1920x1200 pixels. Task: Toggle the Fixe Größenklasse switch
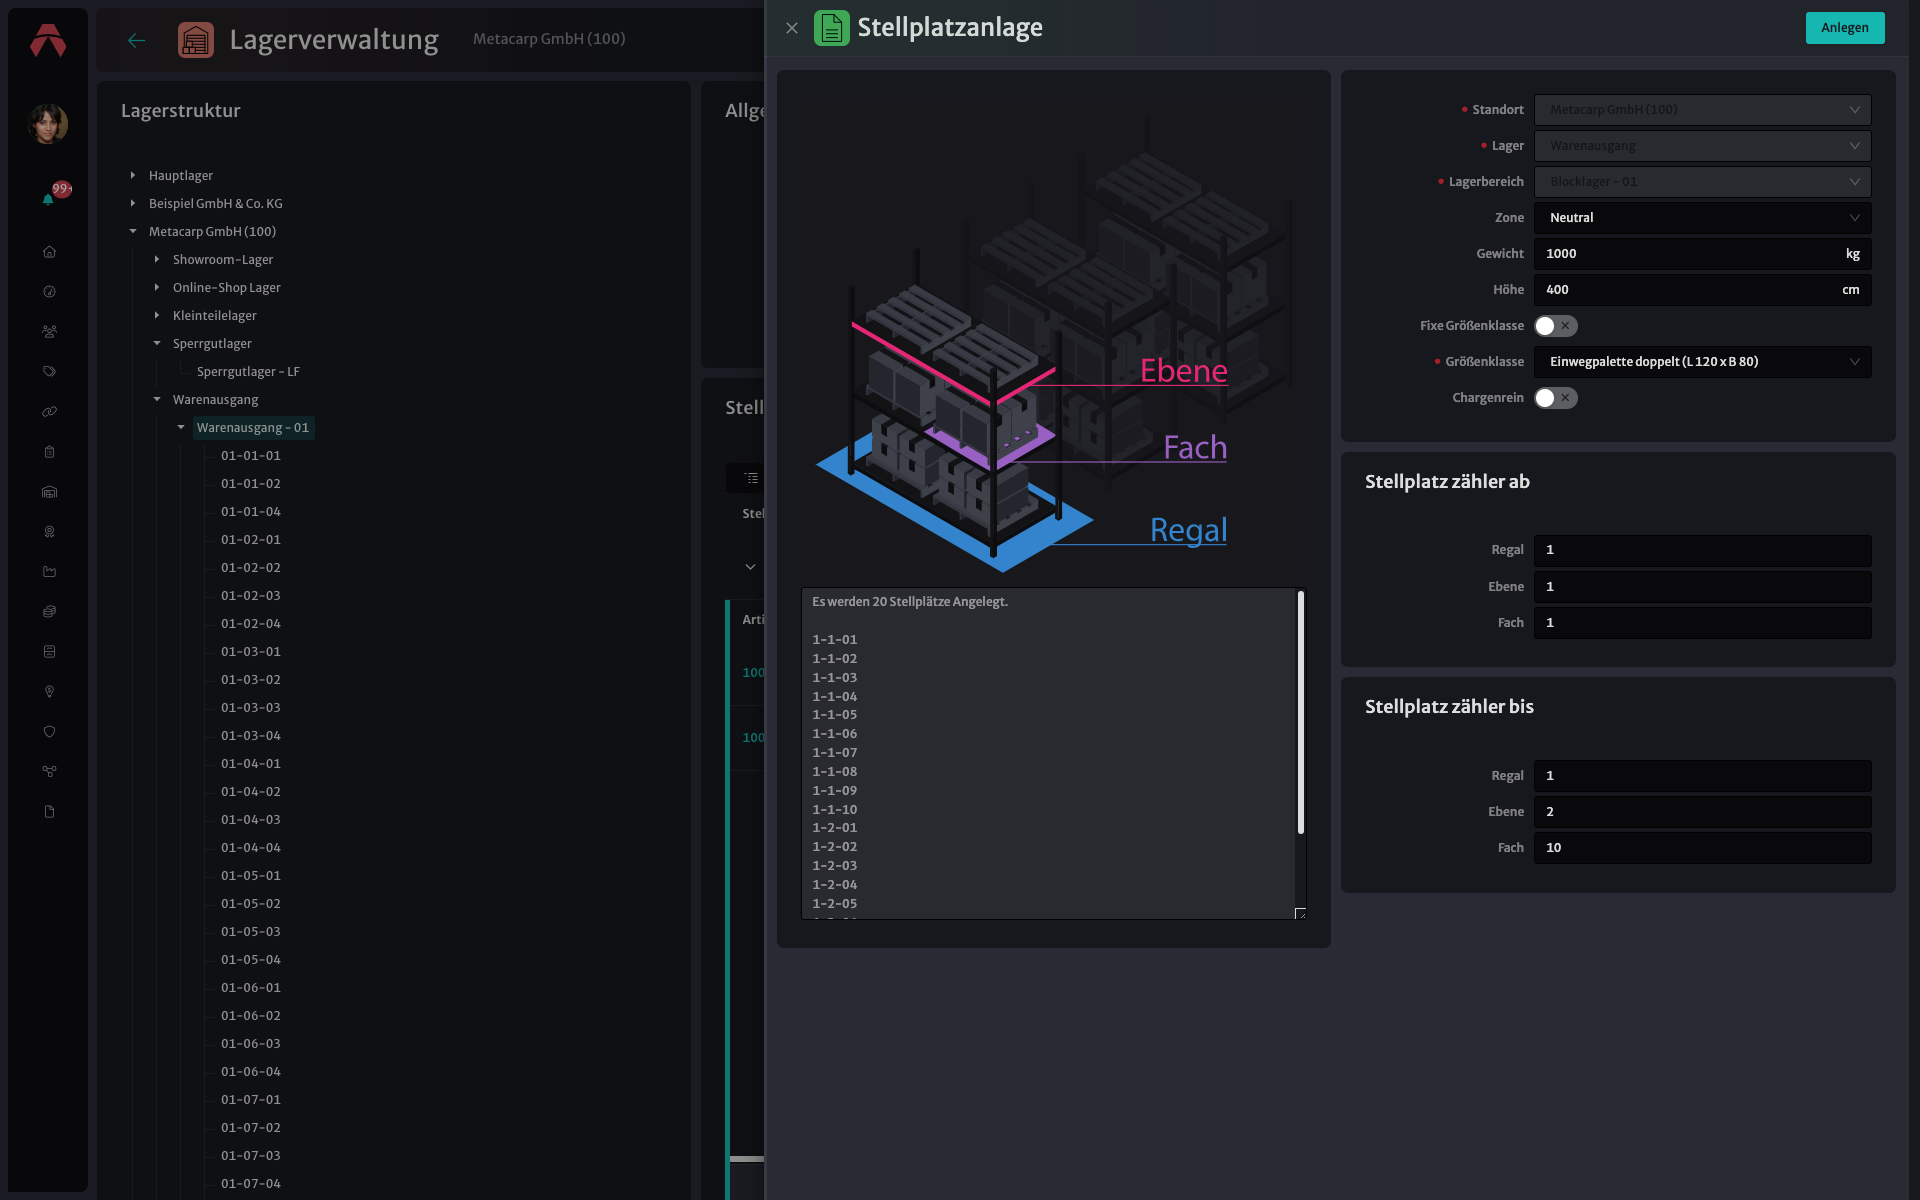[1555, 326]
